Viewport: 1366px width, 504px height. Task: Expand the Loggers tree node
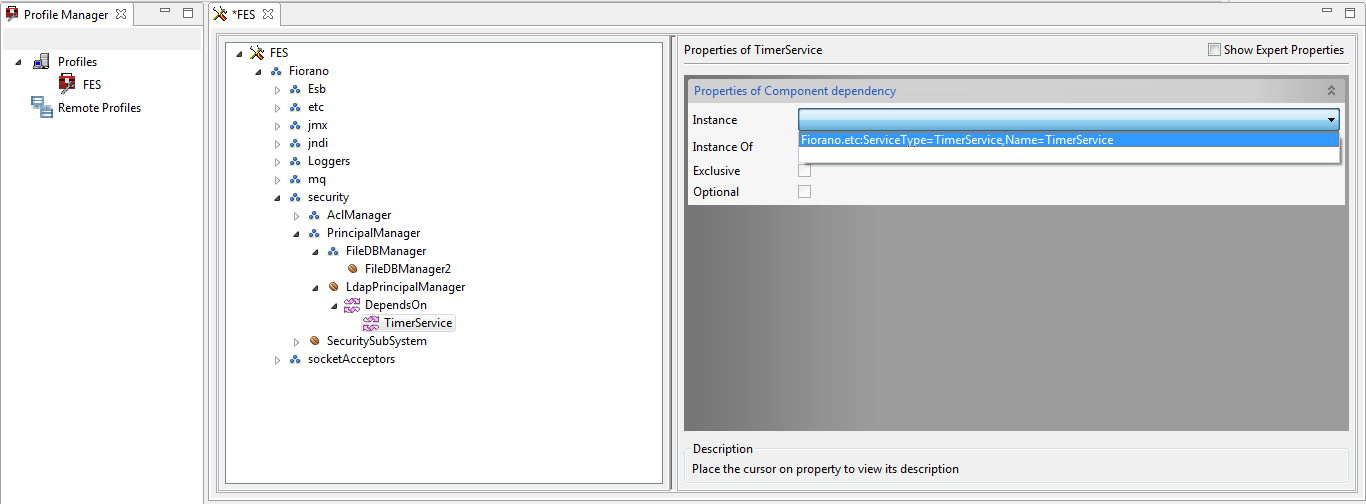click(277, 161)
